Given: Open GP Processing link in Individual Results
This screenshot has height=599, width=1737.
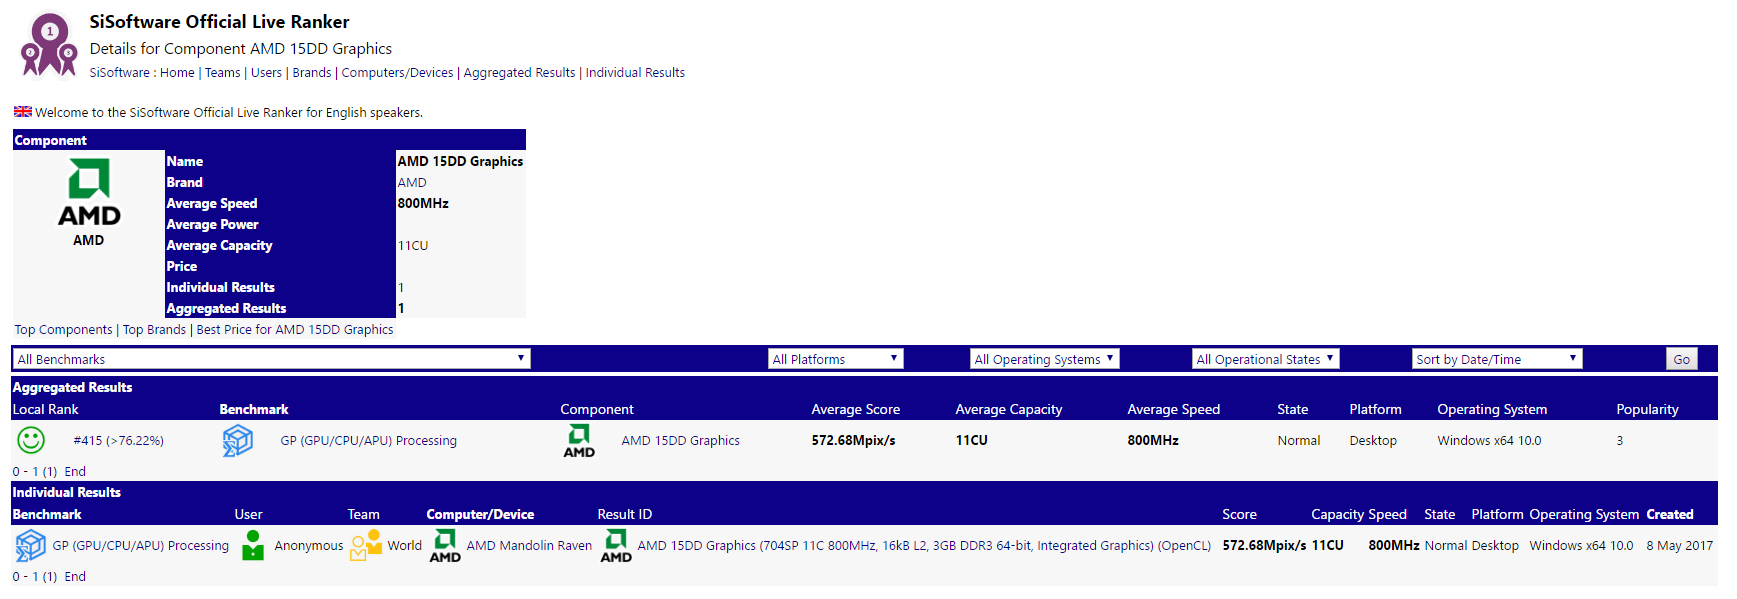Looking at the screenshot, I should click(140, 545).
